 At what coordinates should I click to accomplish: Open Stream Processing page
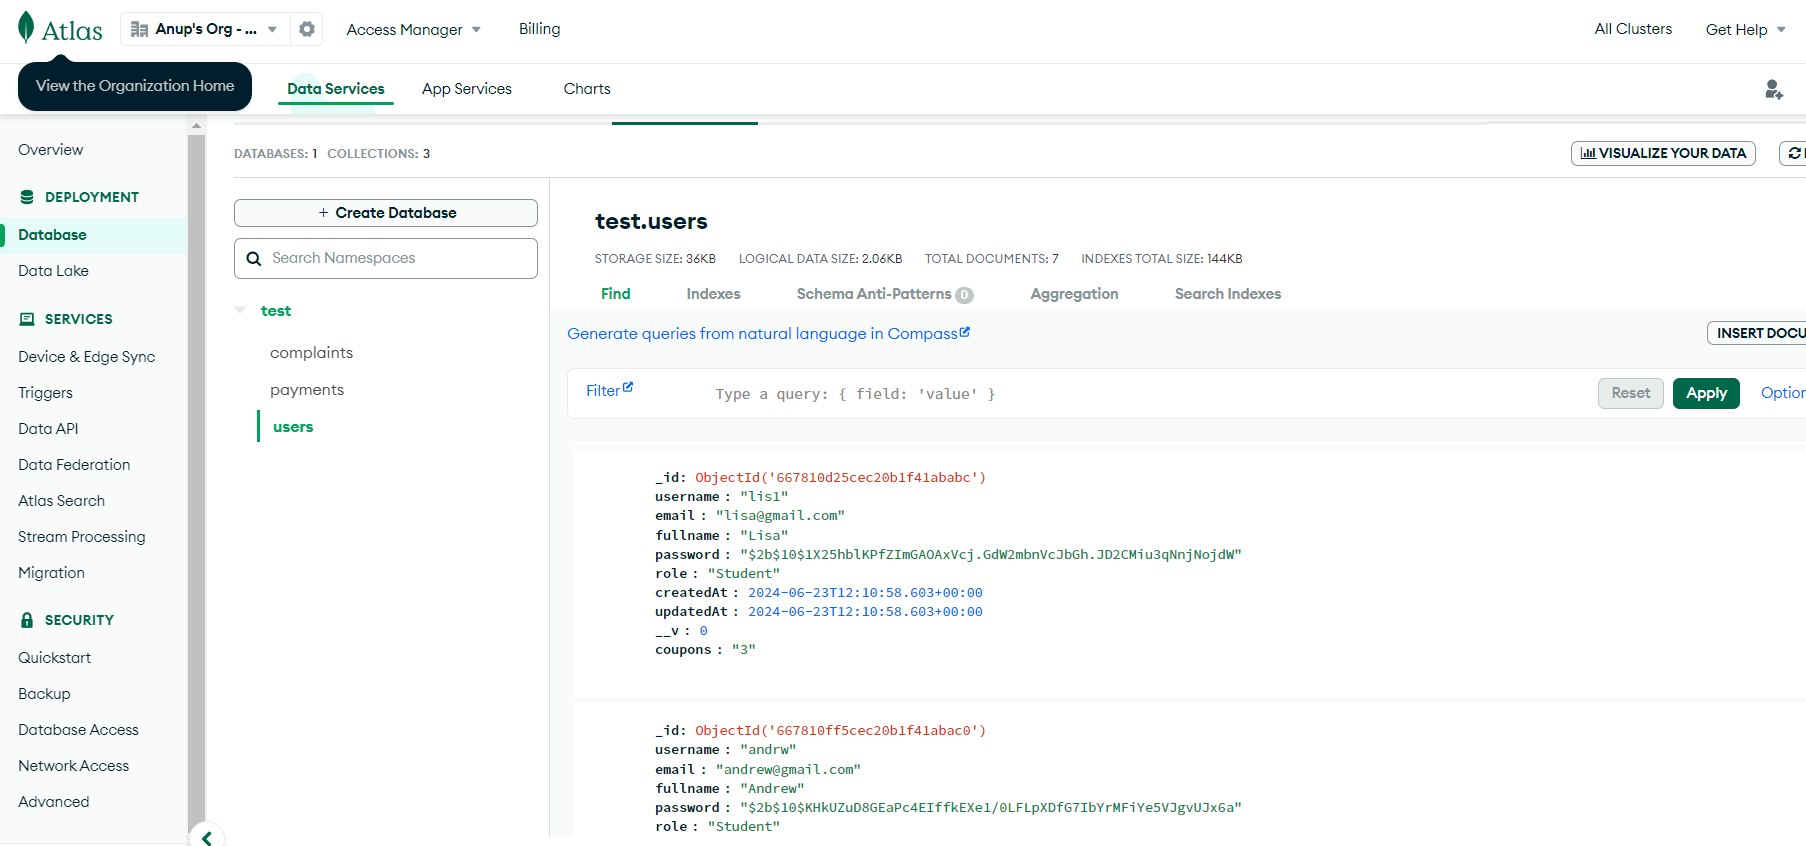(82, 537)
